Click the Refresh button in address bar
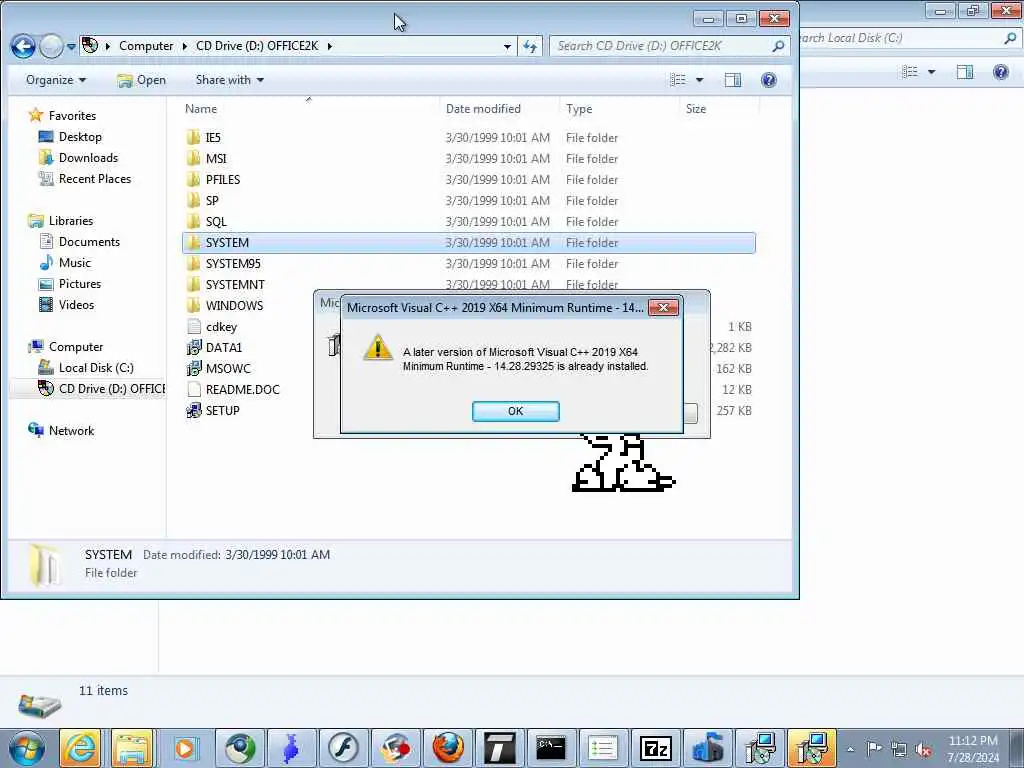The width and height of the screenshot is (1024, 768). click(530, 46)
